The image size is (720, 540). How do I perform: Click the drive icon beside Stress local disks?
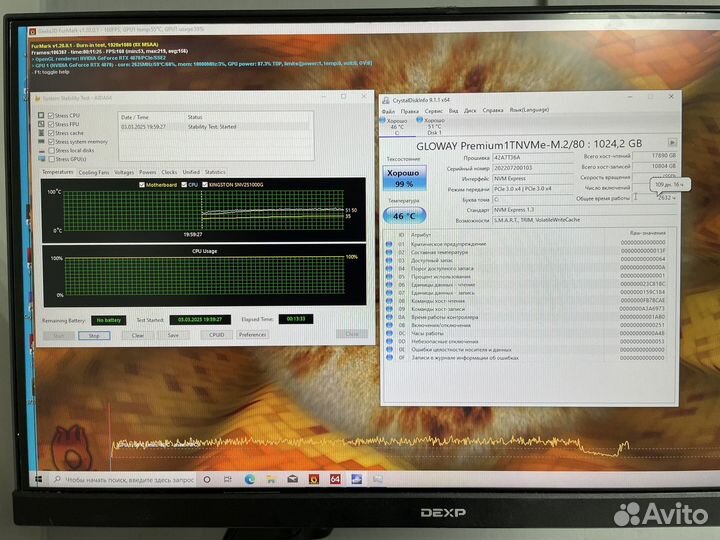coord(41,151)
